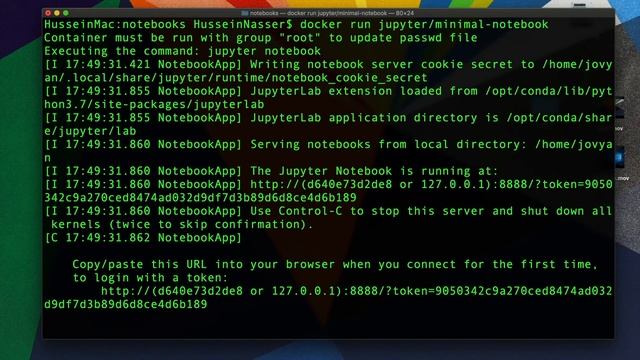Click "kernels (twice to skip confirmation)."

[182, 224]
